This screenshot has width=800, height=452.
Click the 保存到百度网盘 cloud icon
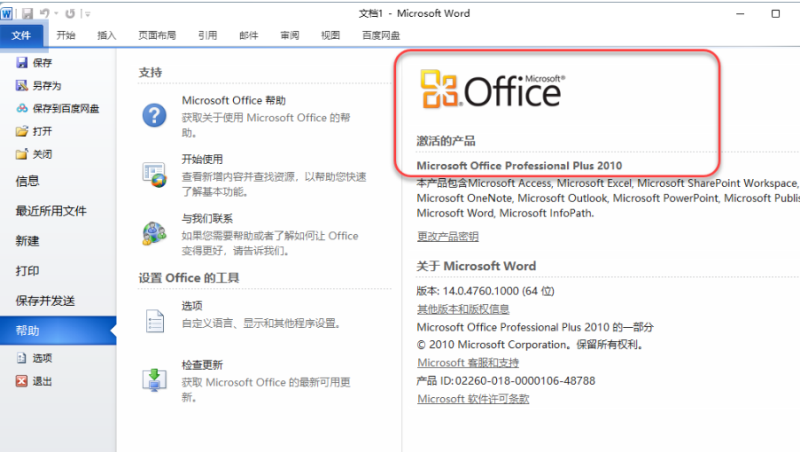(21, 108)
